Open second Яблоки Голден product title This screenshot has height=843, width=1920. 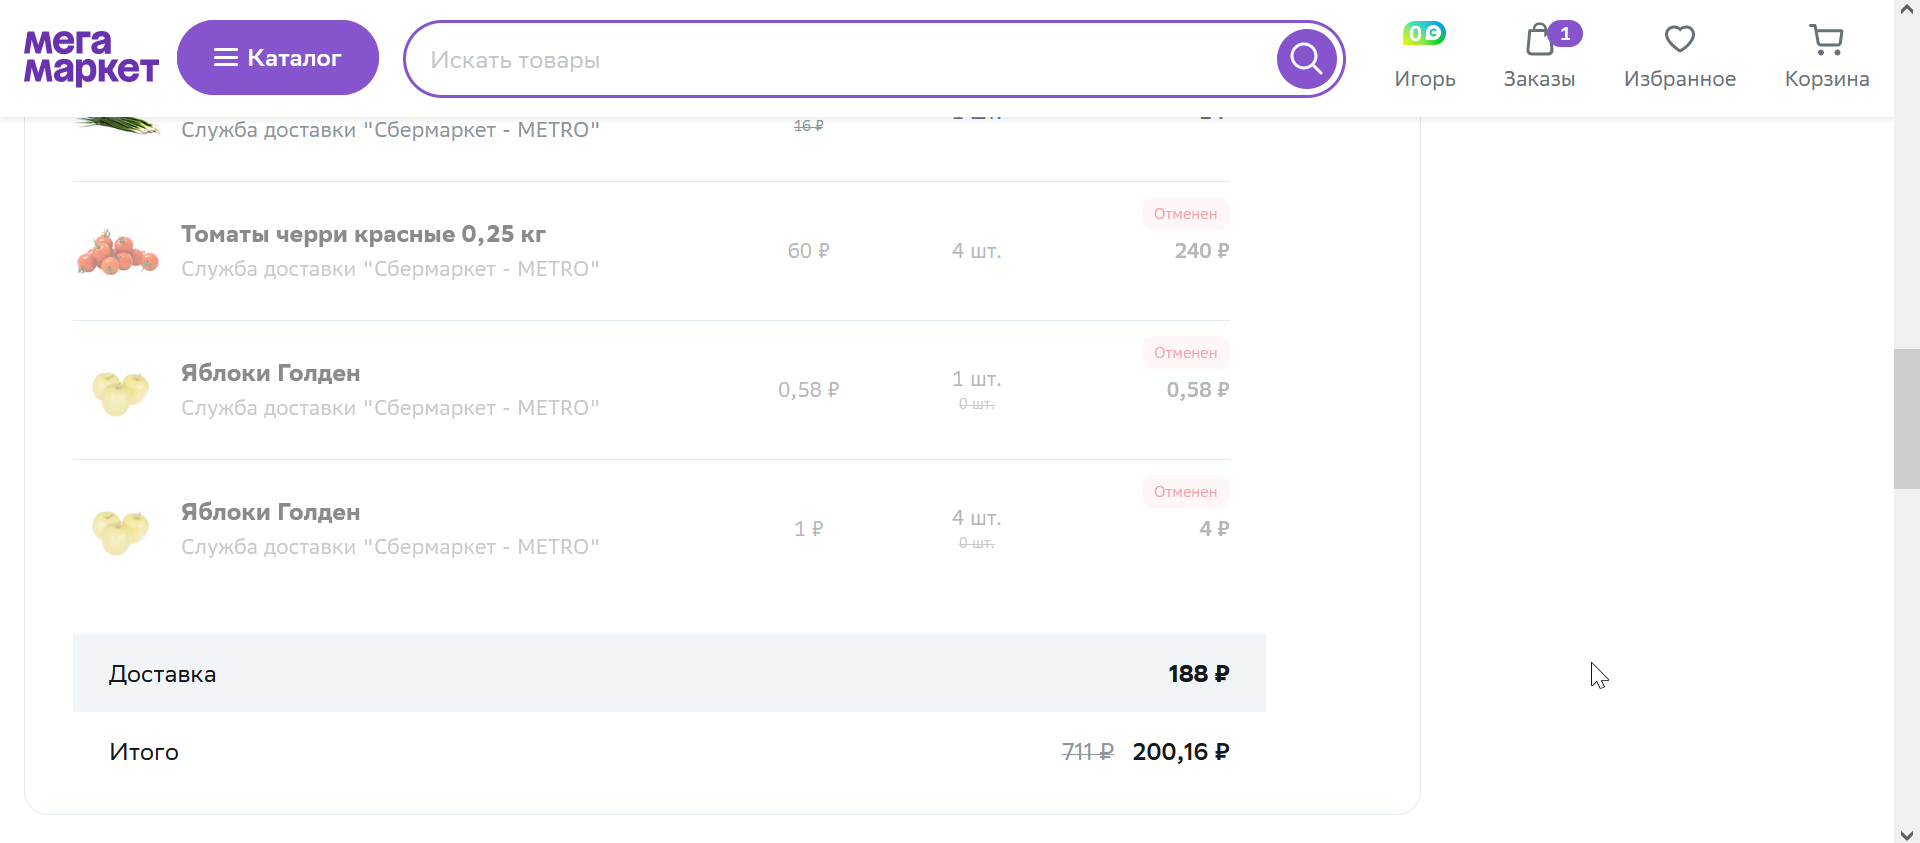(x=270, y=512)
